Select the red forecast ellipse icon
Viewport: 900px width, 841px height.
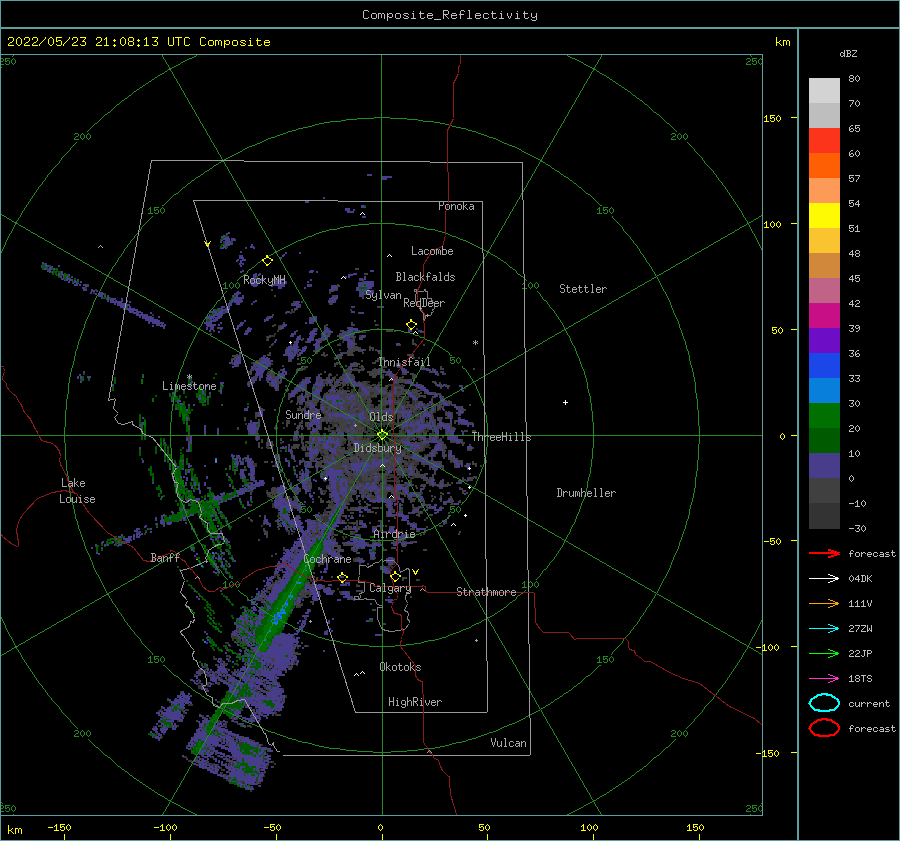coord(824,728)
